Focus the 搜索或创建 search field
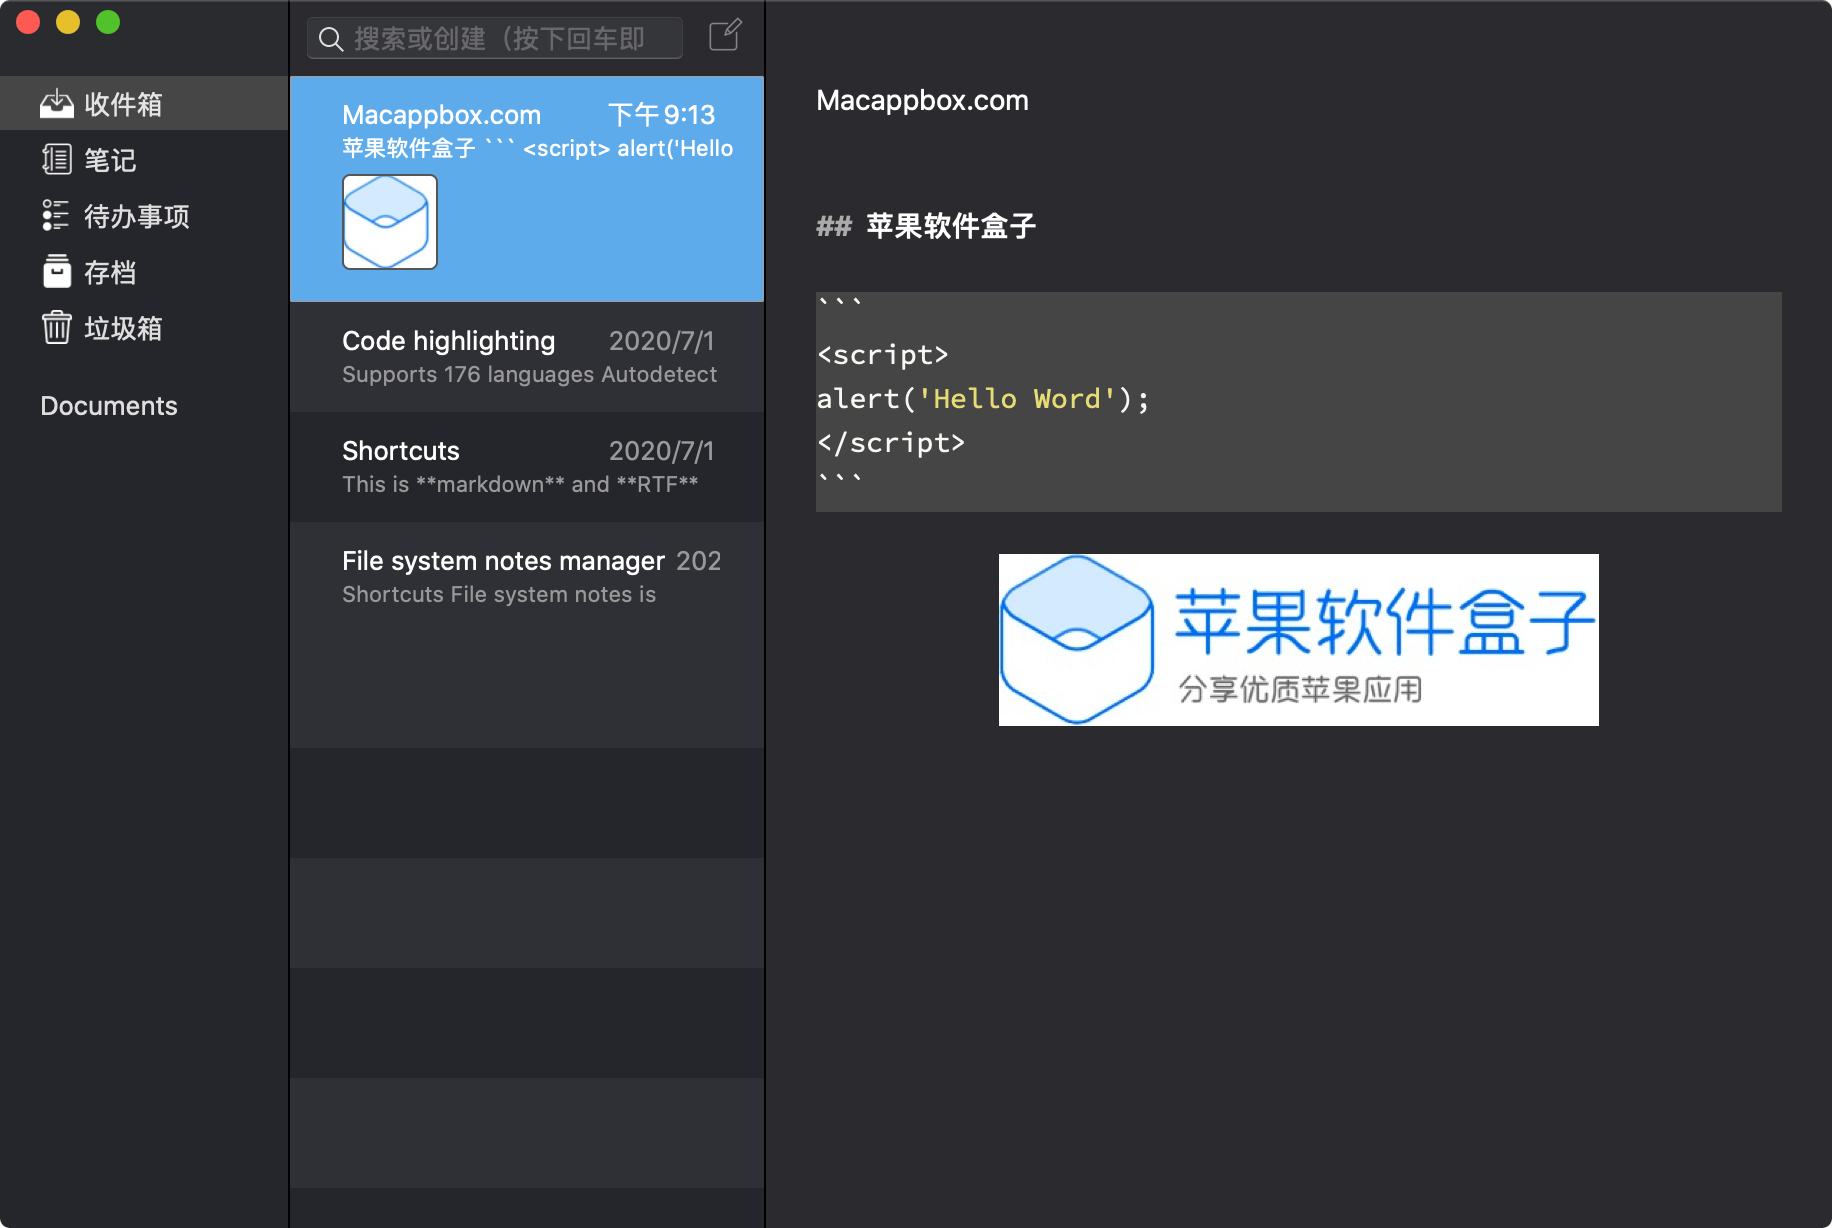This screenshot has height=1228, width=1832. coord(495,38)
